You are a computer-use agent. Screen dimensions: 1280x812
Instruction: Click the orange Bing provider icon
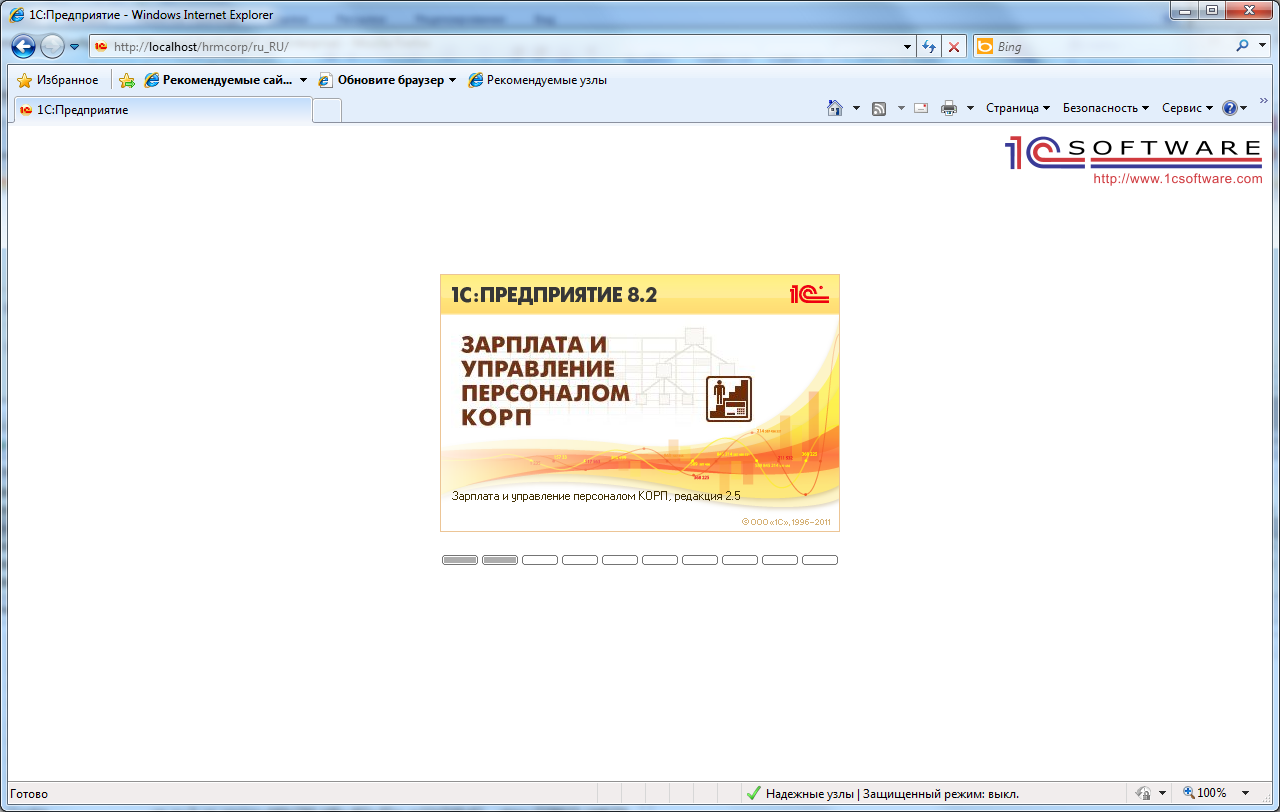[x=985, y=46]
